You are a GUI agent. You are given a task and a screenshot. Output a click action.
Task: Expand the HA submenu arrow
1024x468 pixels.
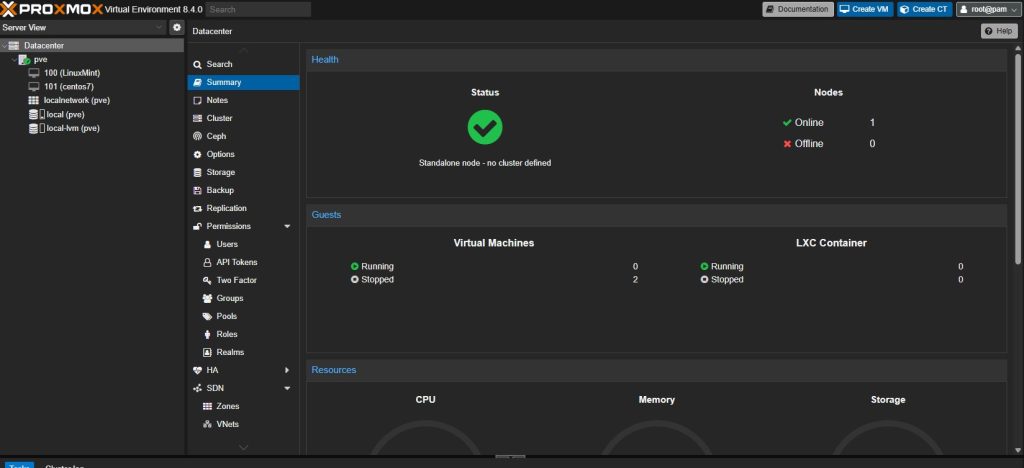287,370
